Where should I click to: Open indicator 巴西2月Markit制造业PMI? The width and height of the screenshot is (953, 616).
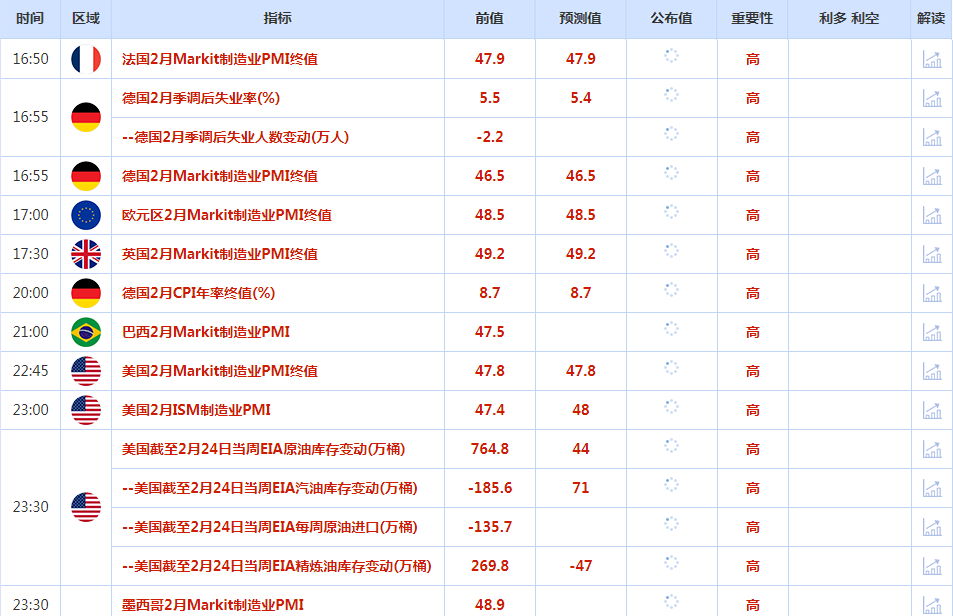(x=206, y=332)
